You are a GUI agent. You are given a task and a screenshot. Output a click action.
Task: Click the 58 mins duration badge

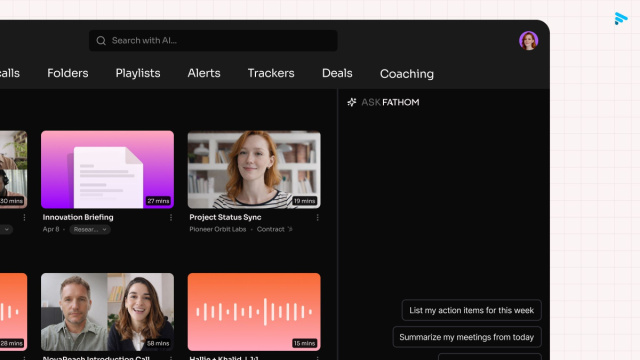tap(158, 343)
